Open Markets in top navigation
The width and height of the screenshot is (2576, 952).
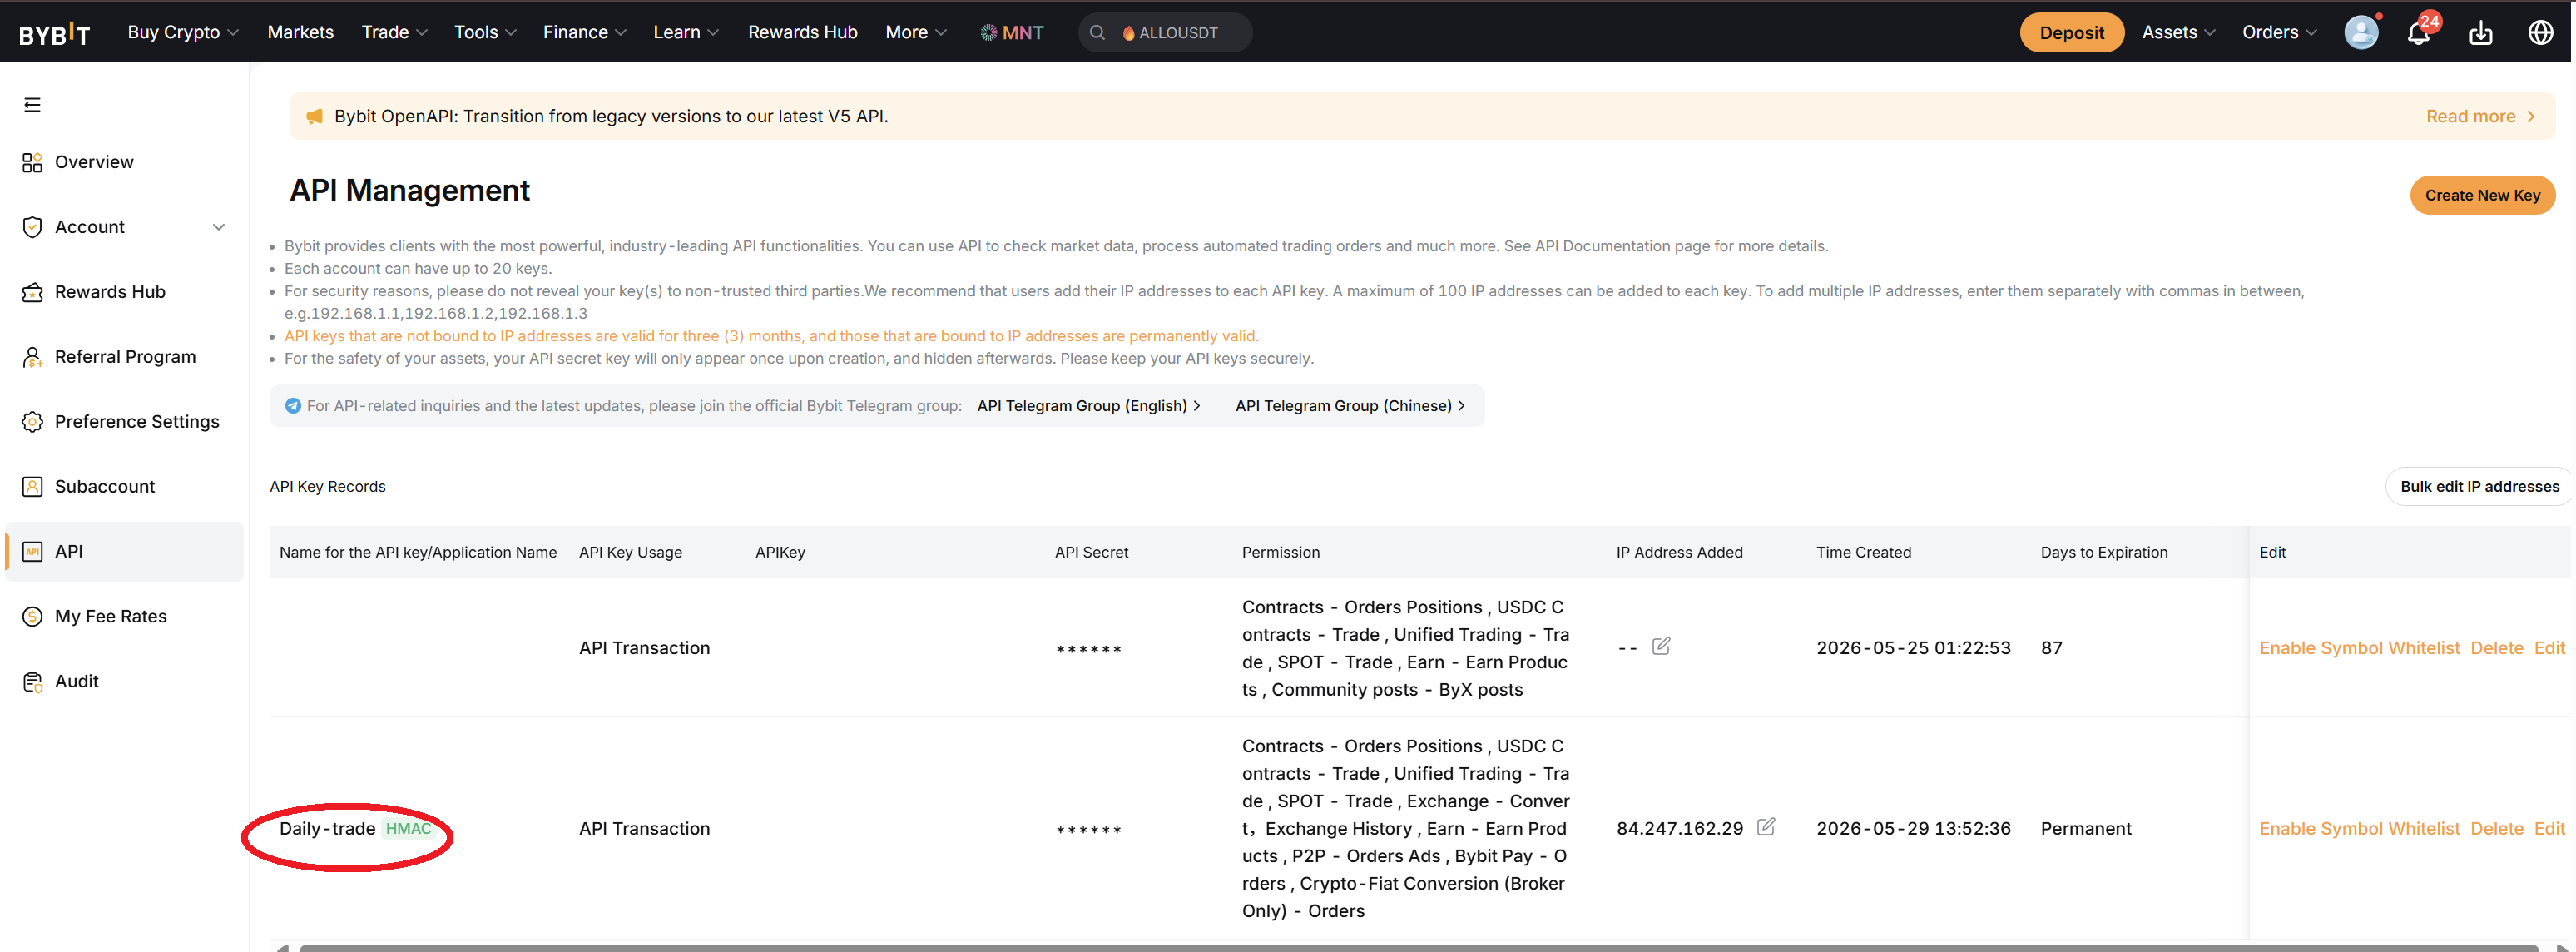300,33
